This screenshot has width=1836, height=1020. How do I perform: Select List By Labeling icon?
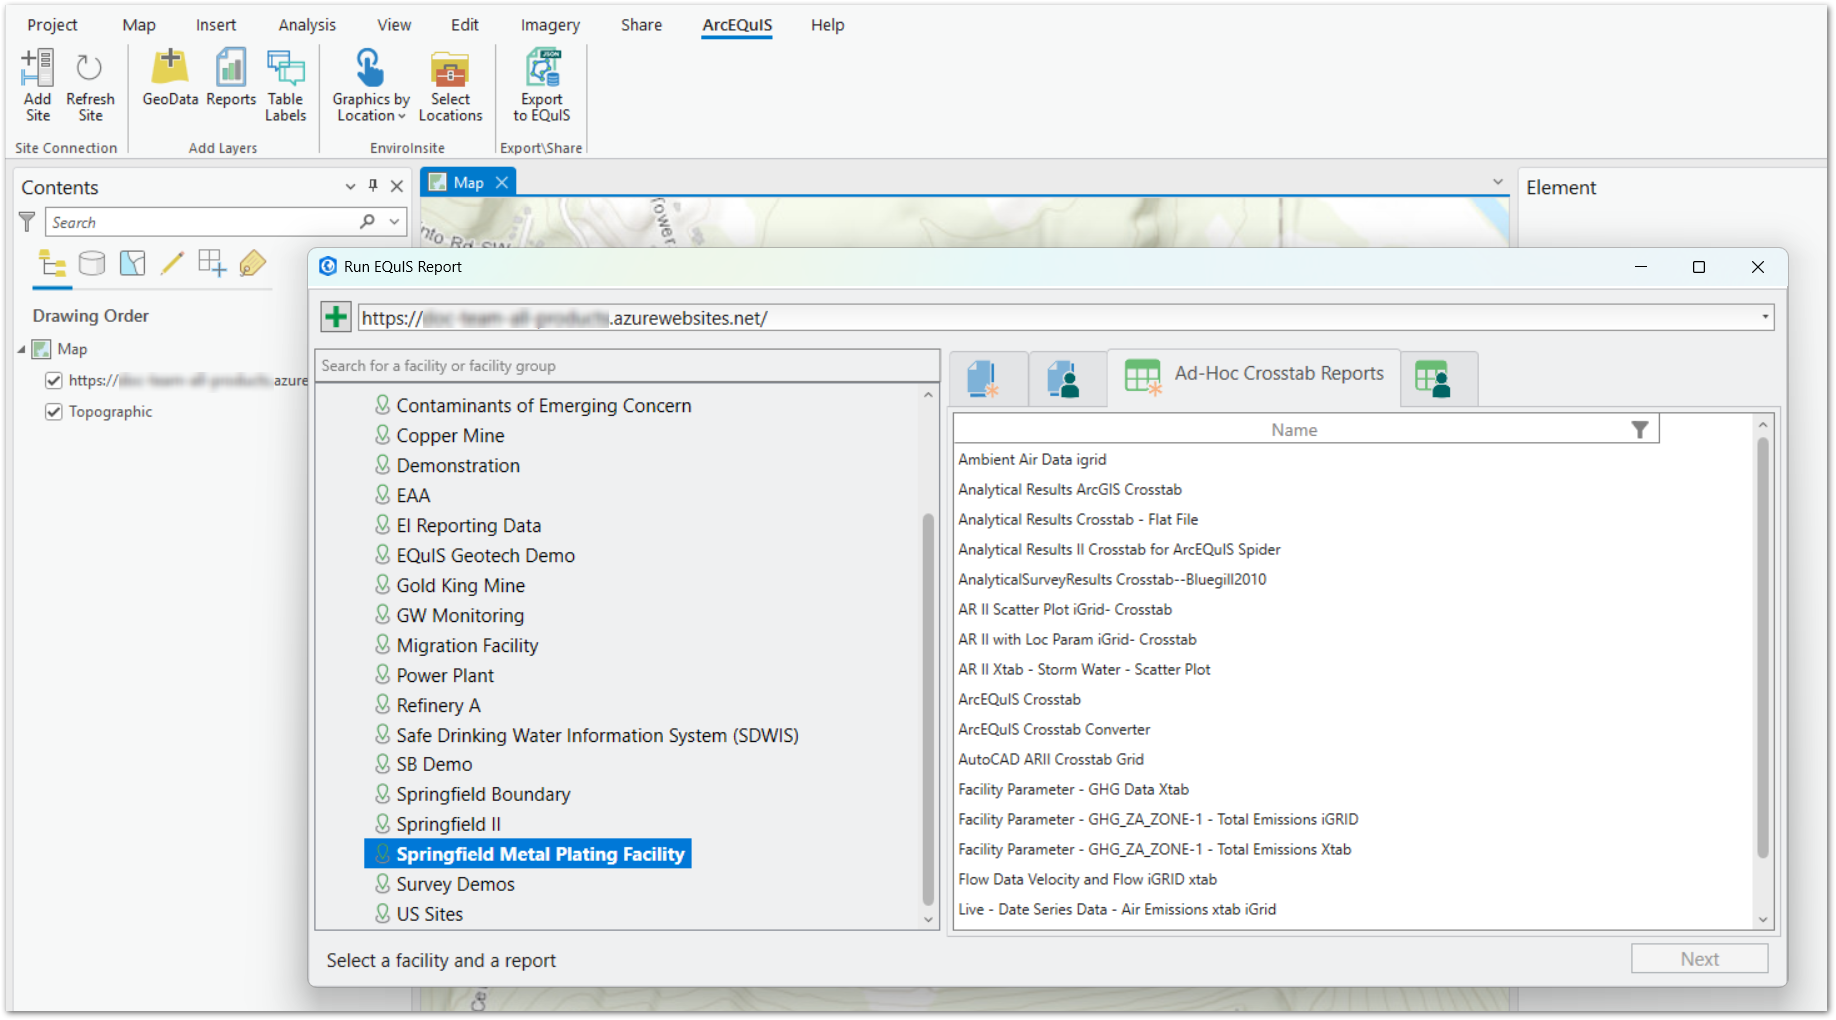tap(253, 264)
